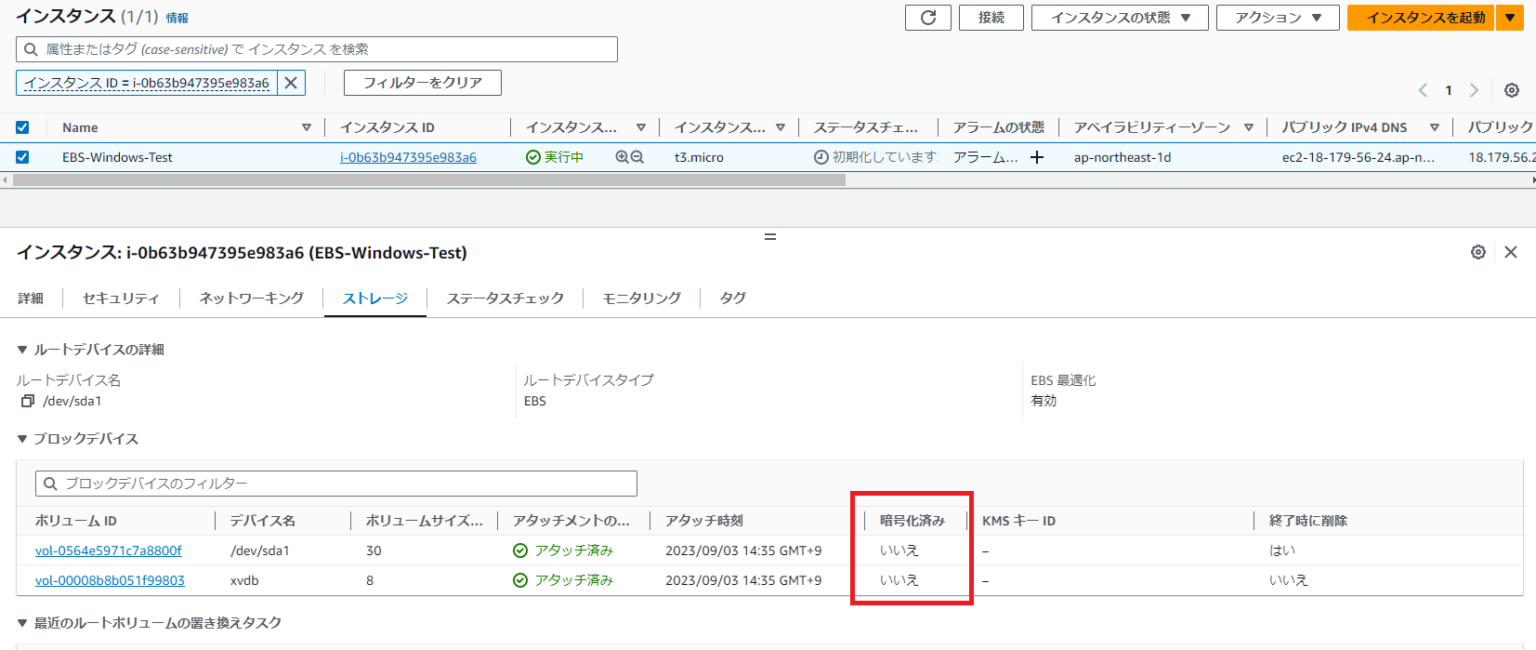This screenshot has width=1536, height=650.
Task: Add alarm using the plus icon
Action: click(1037, 157)
